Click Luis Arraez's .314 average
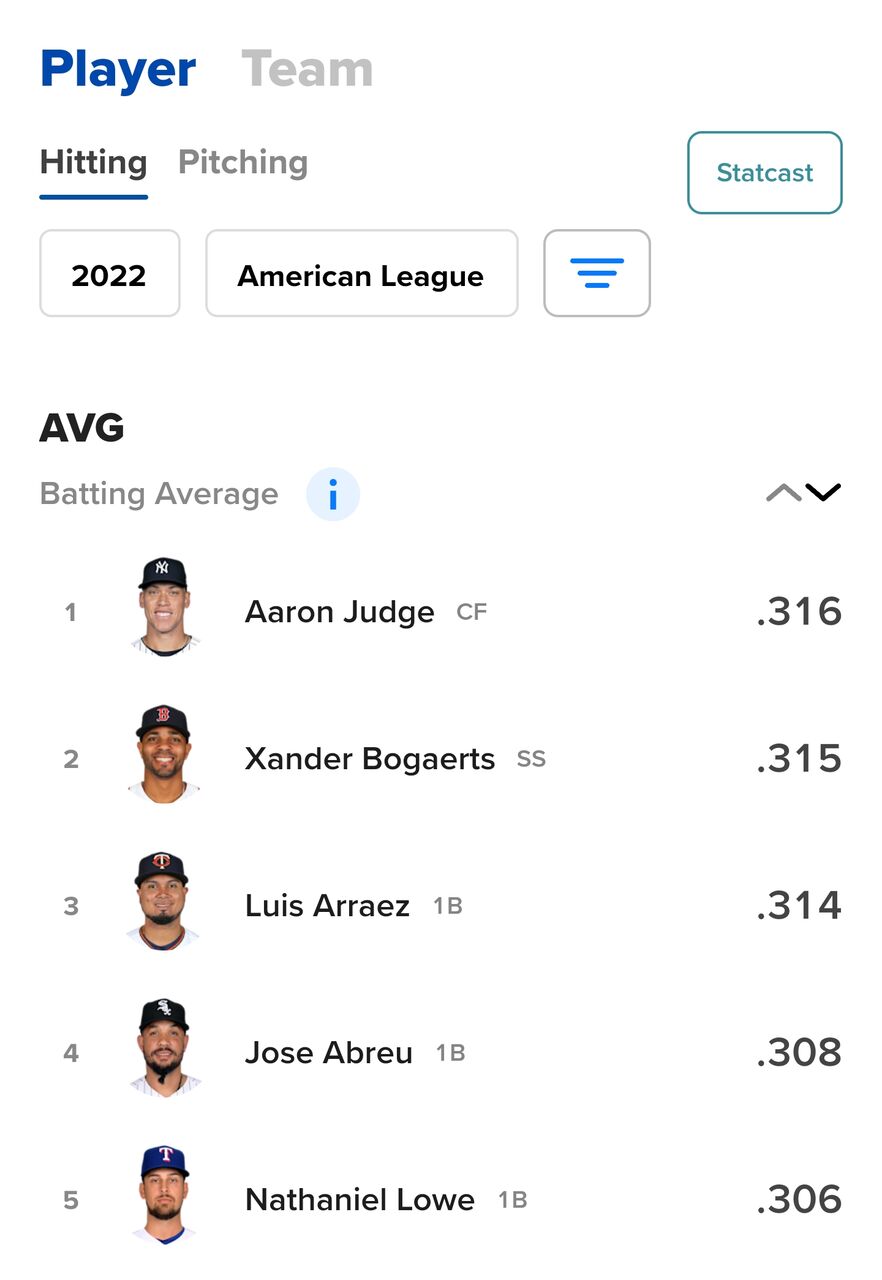This screenshot has height=1280, width=882. click(x=798, y=906)
